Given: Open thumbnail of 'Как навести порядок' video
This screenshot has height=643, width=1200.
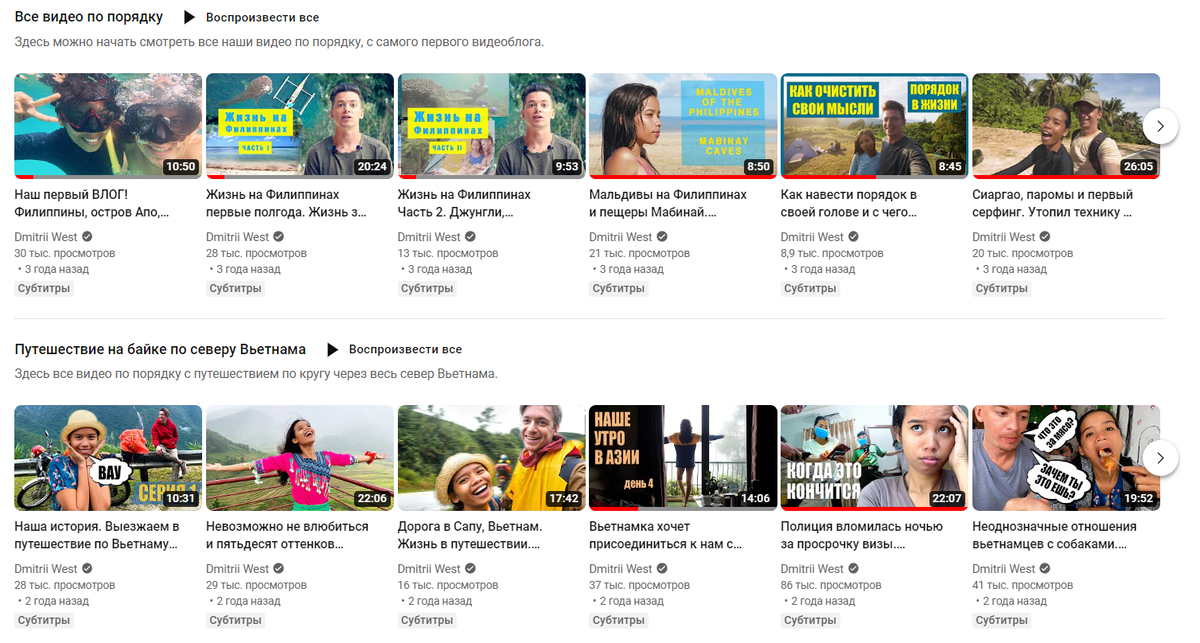Looking at the screenshot, I should pos(875,126).
